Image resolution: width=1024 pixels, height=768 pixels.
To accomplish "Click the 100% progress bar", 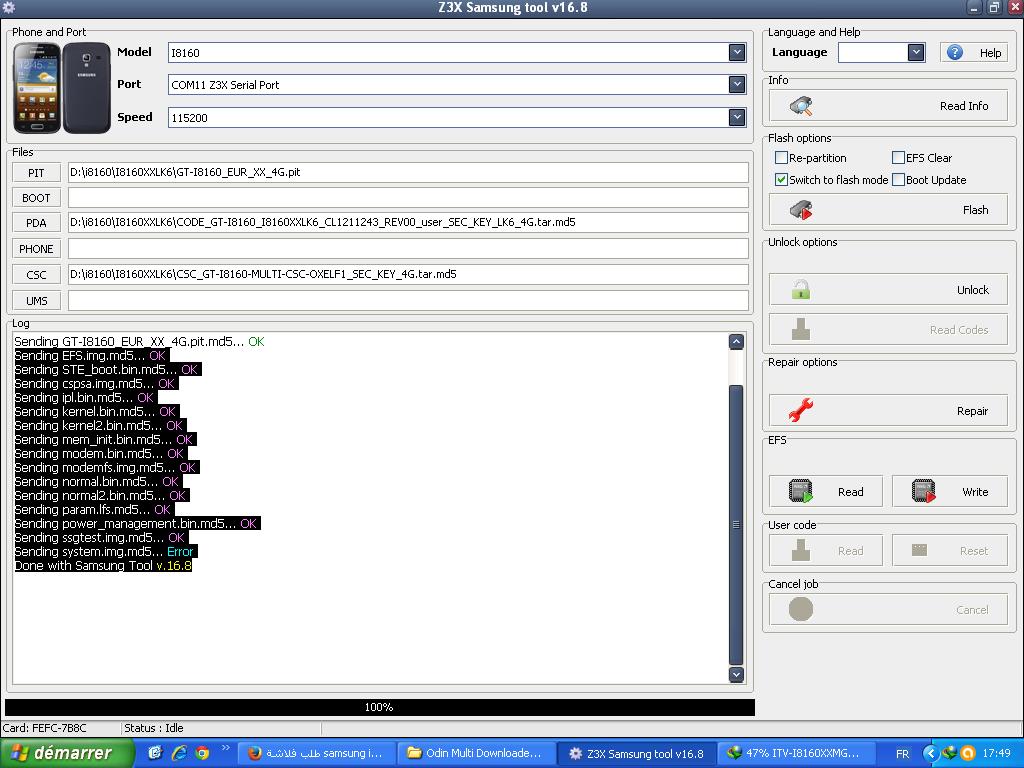I will click(x=379, y=707).
